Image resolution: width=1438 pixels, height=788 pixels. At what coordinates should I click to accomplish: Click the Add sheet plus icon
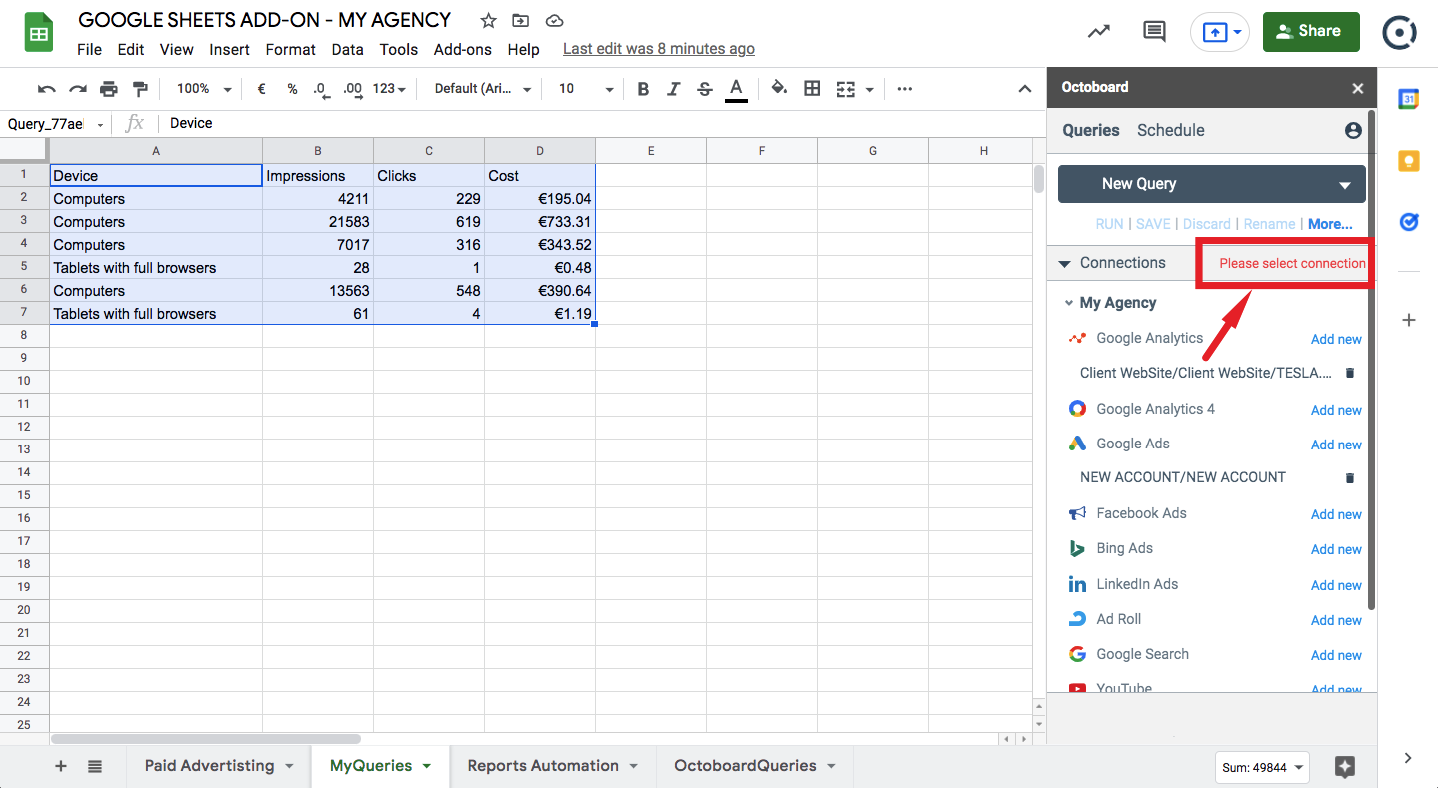(61, 766)
